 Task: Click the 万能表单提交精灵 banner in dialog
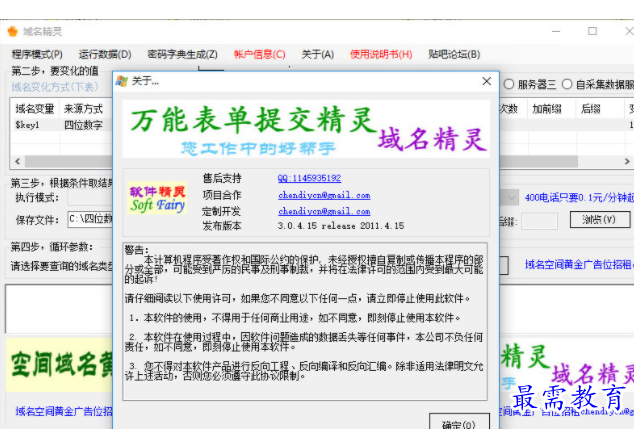[306, 129]
